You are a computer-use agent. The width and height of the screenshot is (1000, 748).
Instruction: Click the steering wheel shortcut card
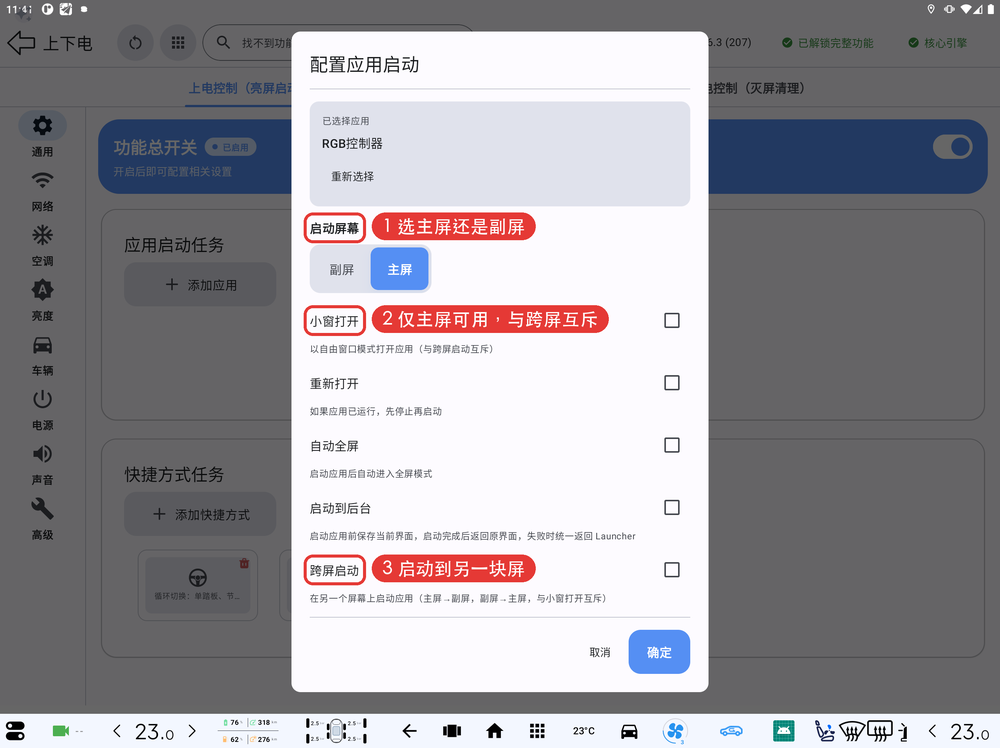click(198, 585)
